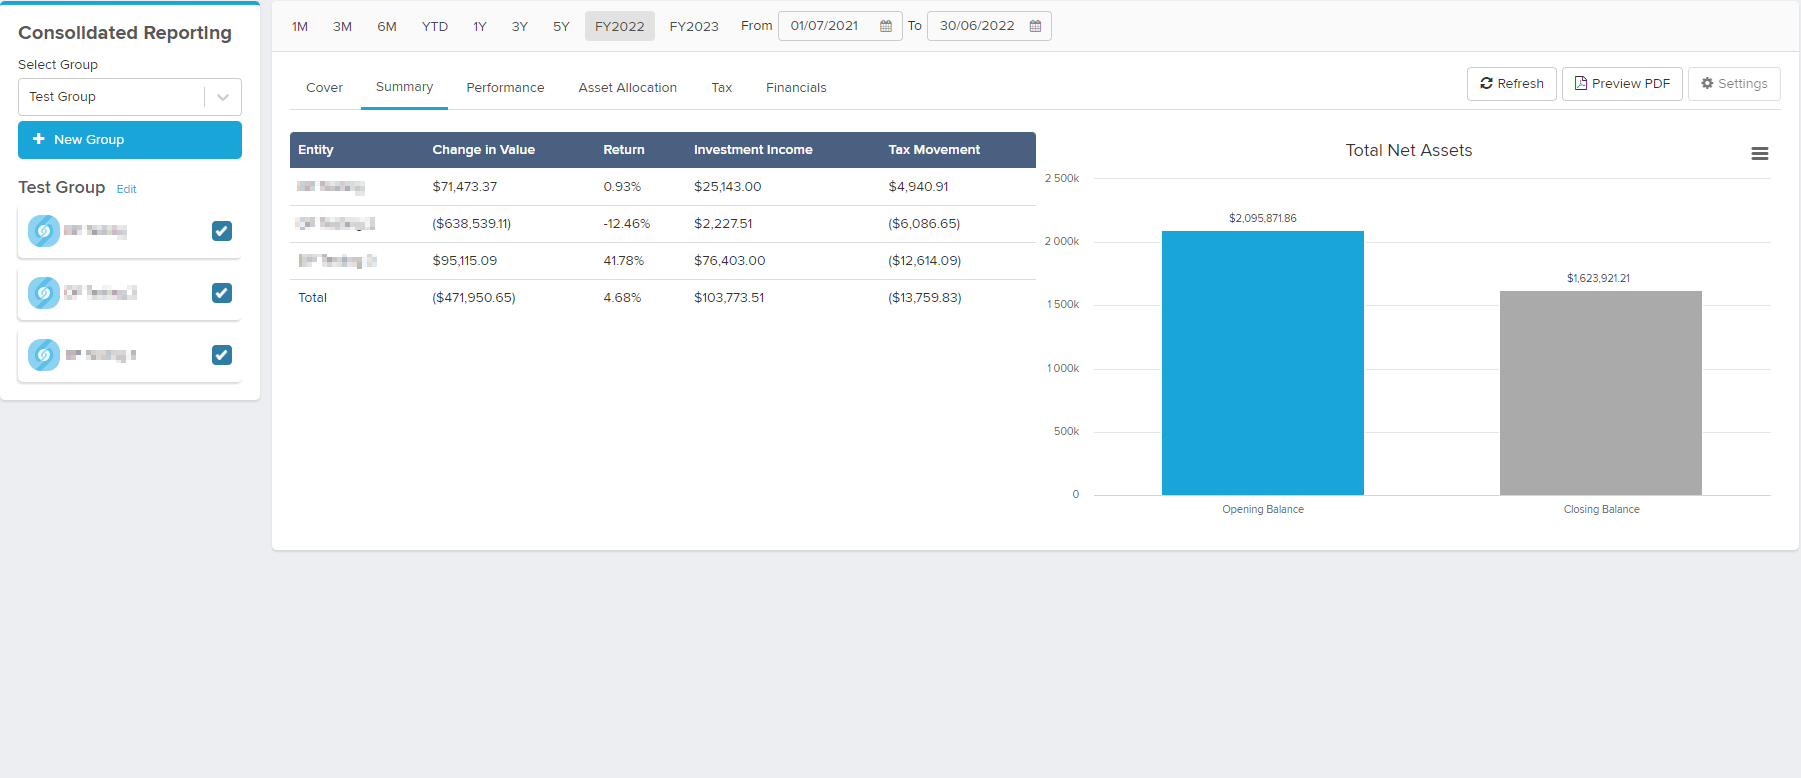Click the $76,403.00 investment income cell
This screenshot has width=1801, height=778.
click(730, 261)
